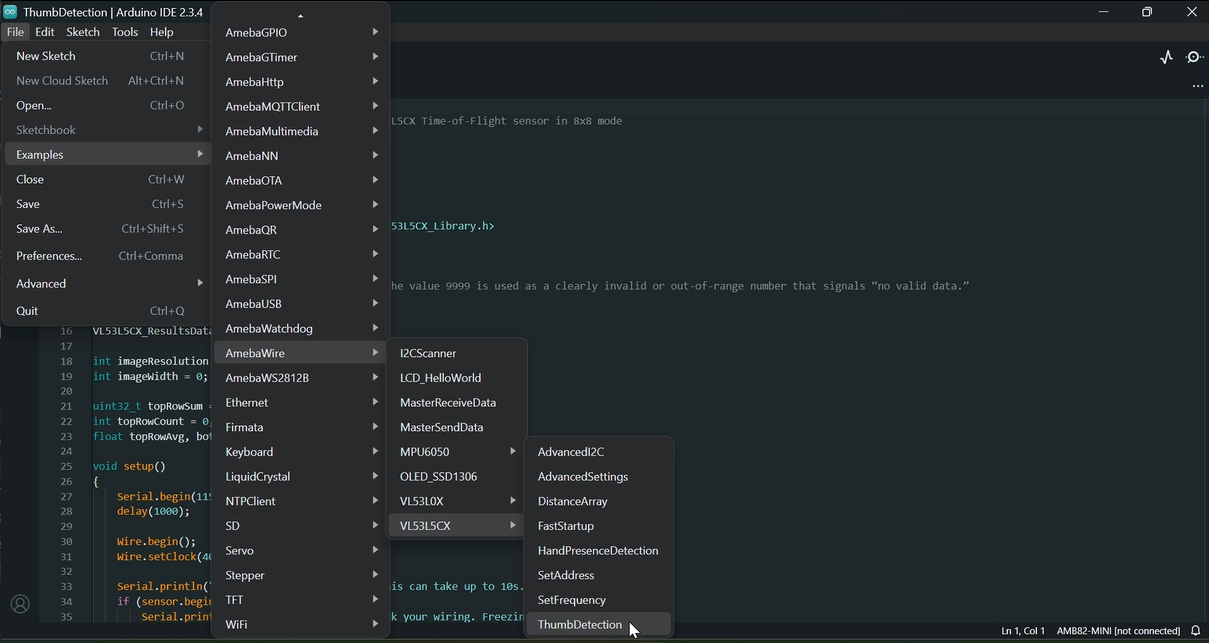Image resolution: width=1209 pixels, height=643 pixels.
Task: Click Preferences in File menu
Action: [x=49, y=256]
